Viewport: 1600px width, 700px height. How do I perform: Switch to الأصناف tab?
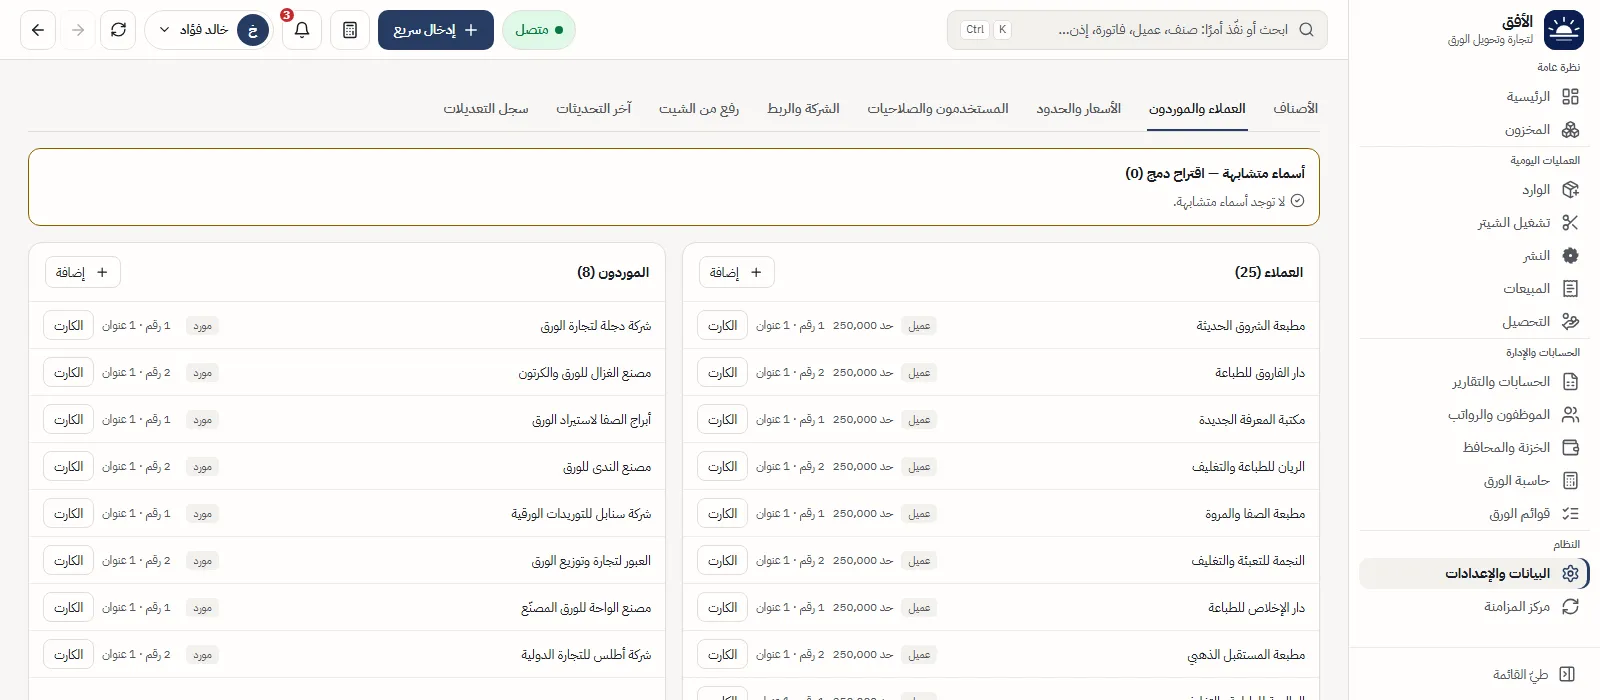tap(1295, 108)
